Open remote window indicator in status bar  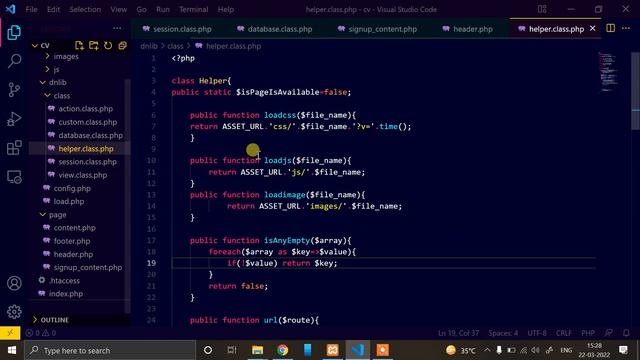[x=10, y=333]
